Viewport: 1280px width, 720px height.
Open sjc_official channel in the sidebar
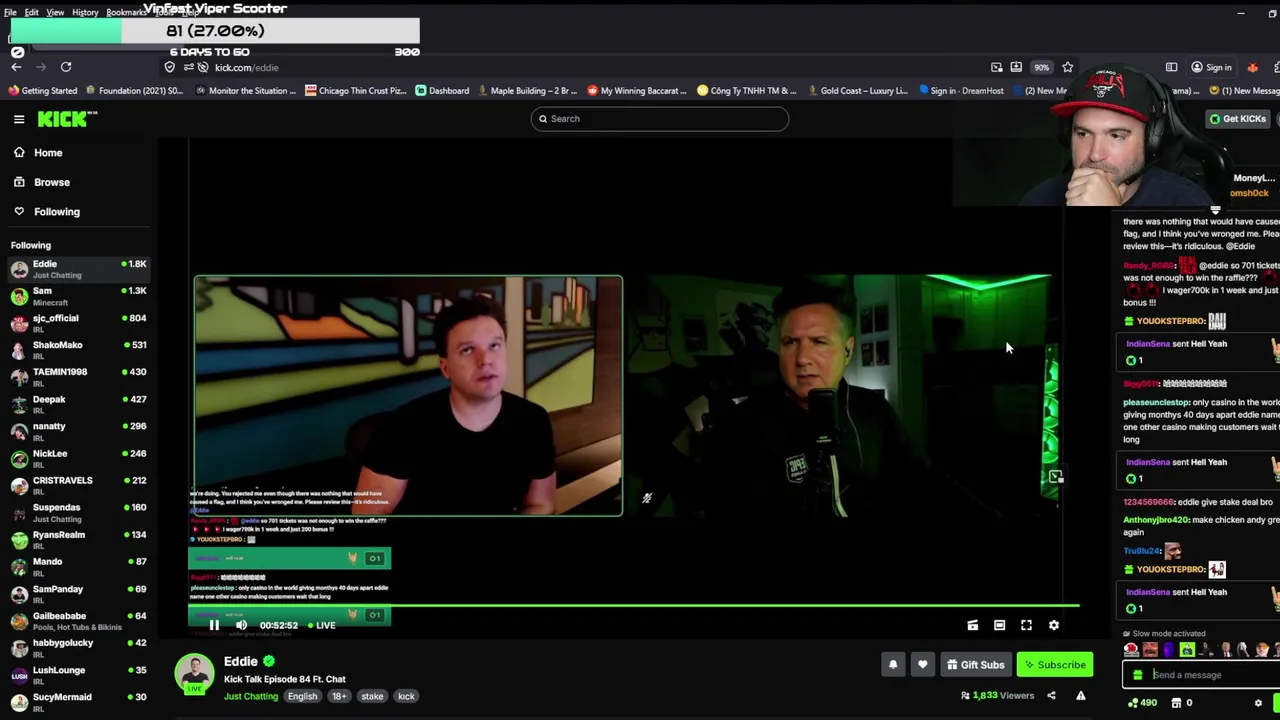78,324
